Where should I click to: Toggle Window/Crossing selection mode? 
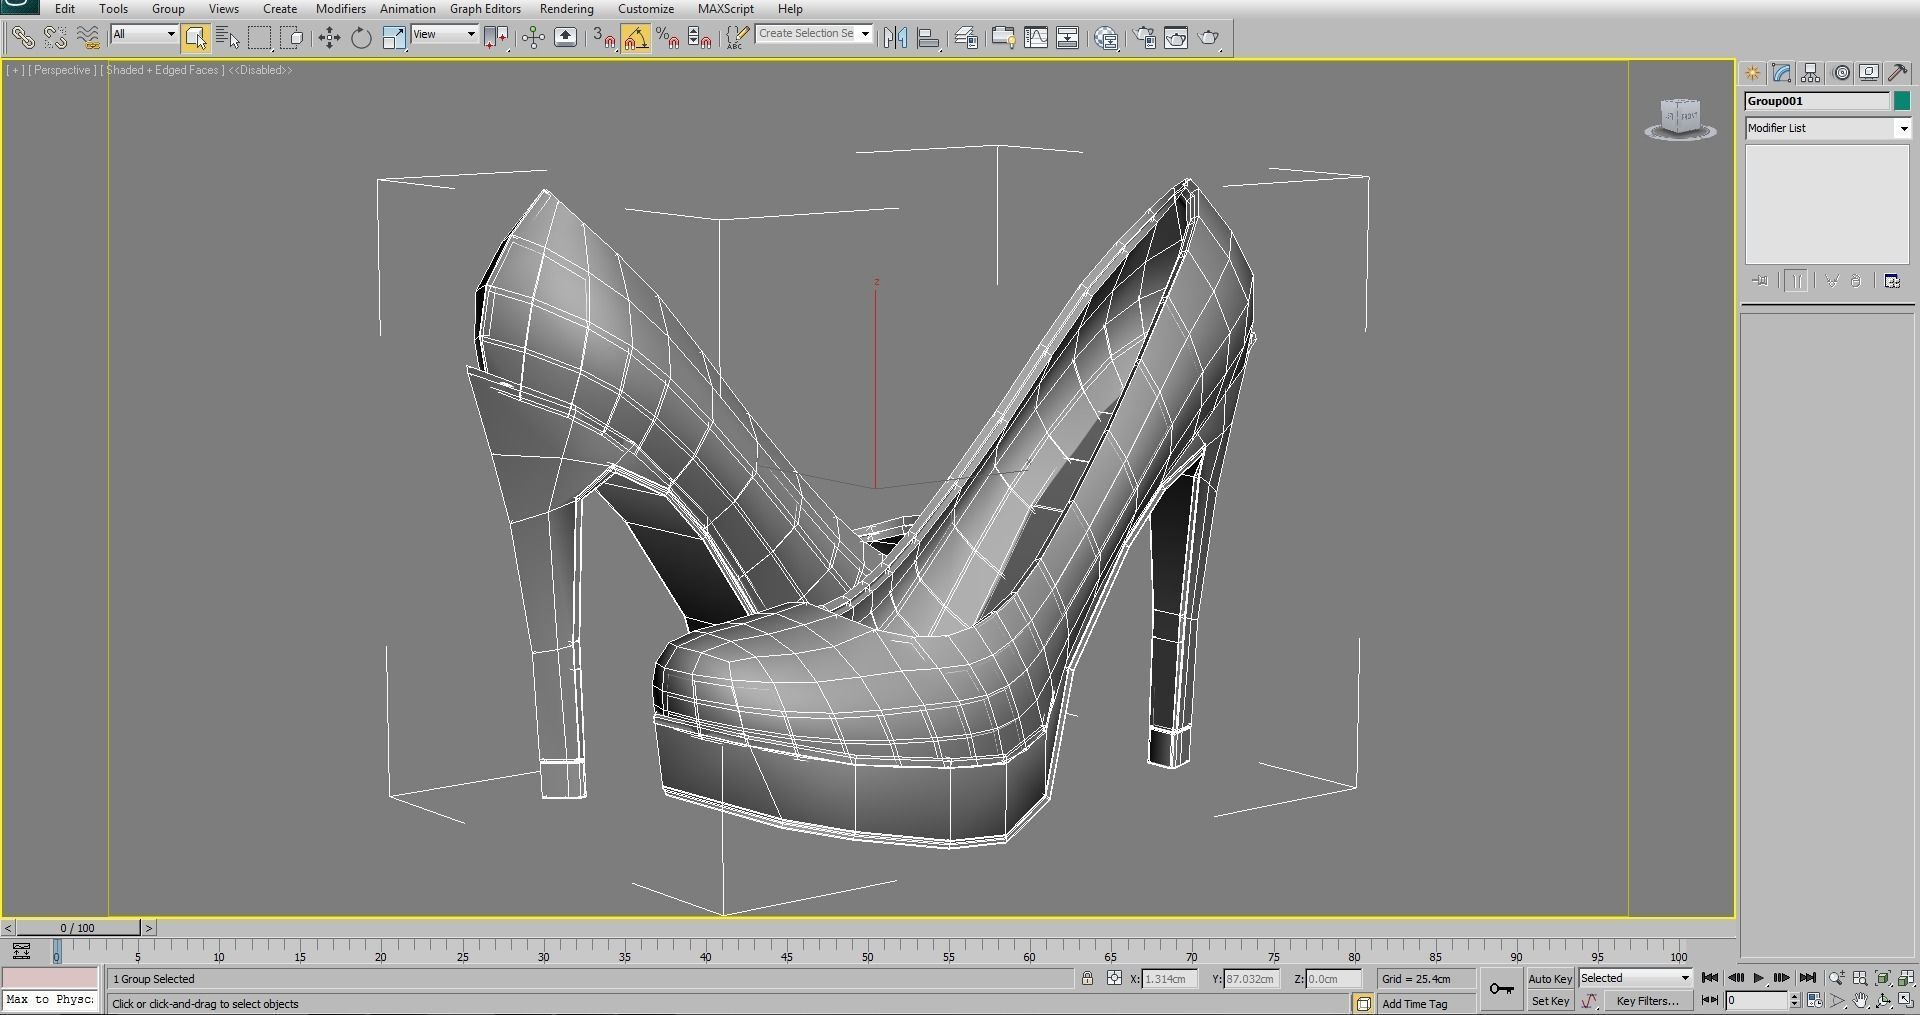coord(292,38)
